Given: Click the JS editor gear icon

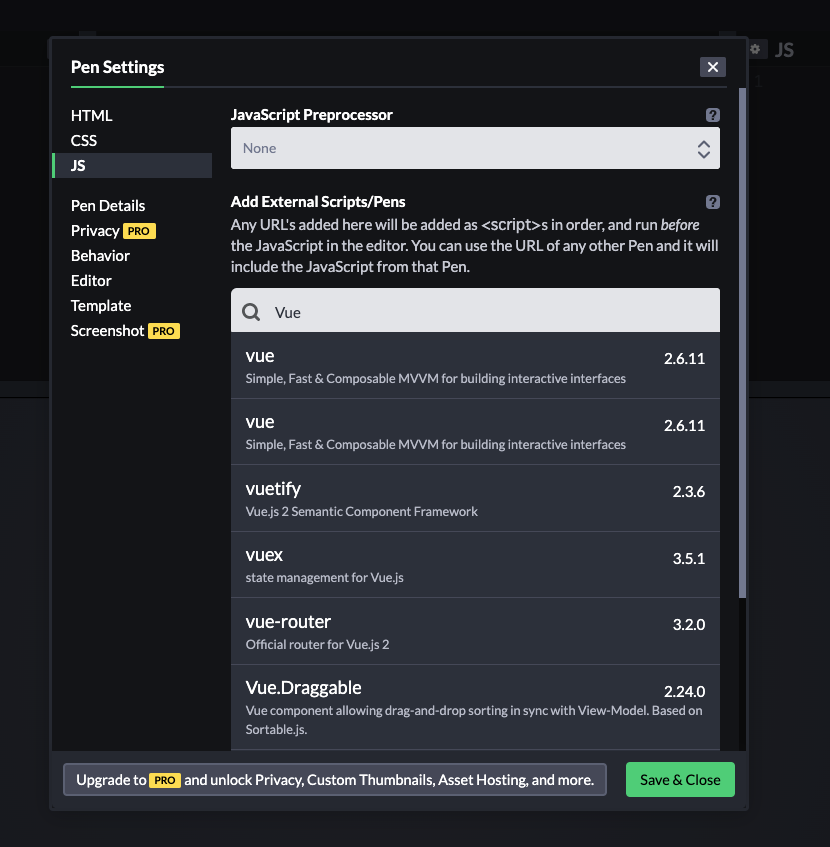Looking at the screenshot, I should (x=755, y=49).
